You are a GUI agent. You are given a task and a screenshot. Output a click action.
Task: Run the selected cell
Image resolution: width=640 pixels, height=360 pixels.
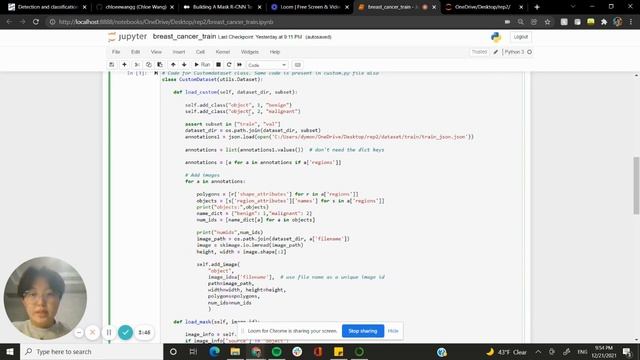(x=202, y=64)
